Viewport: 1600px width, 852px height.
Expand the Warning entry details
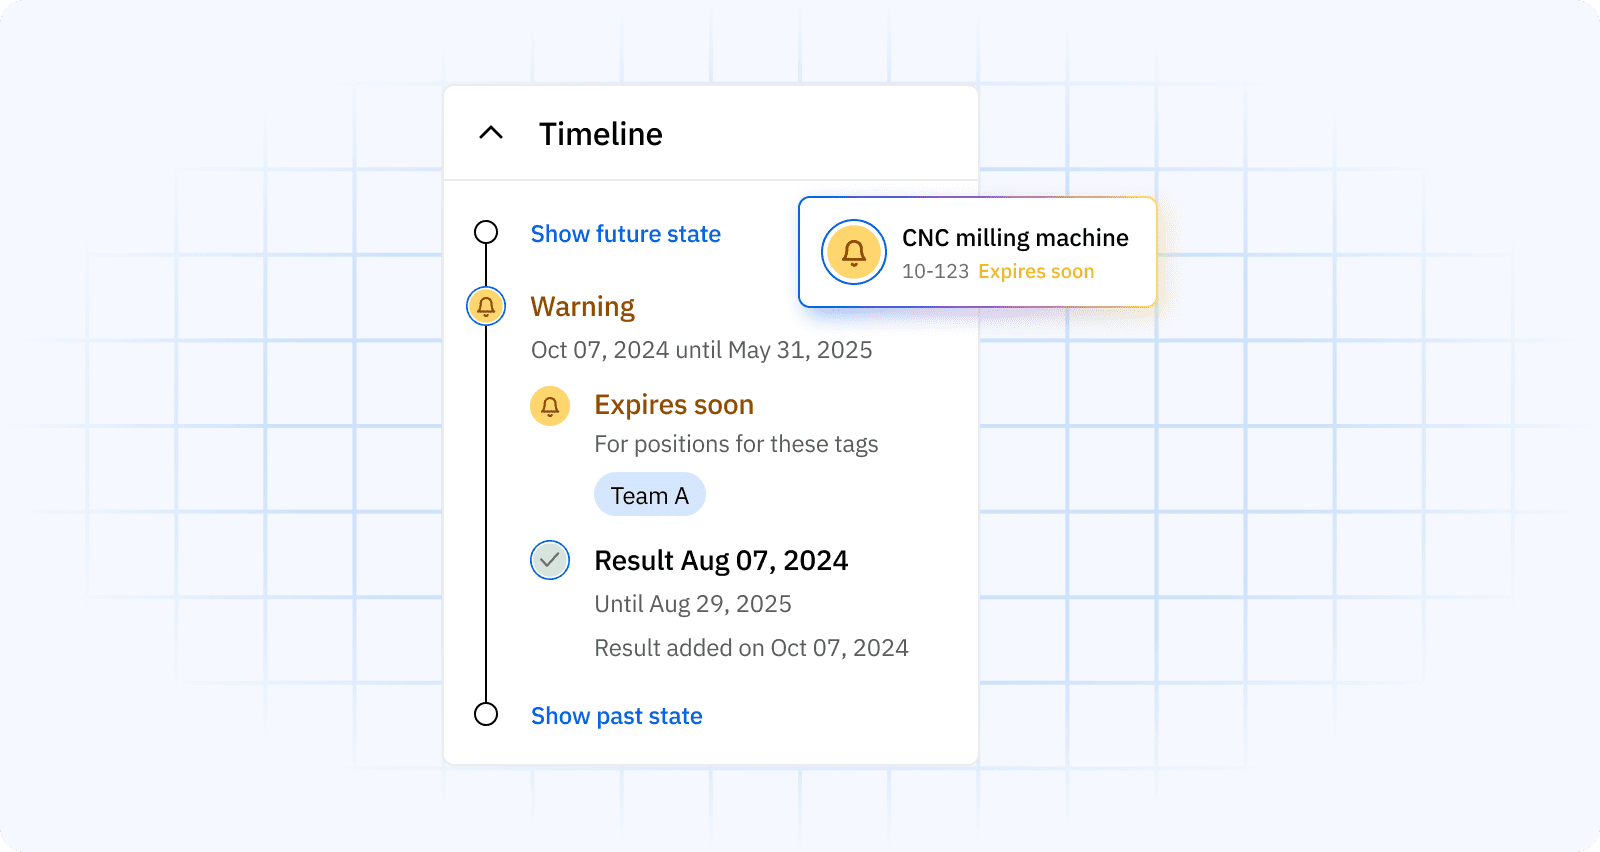583,306
